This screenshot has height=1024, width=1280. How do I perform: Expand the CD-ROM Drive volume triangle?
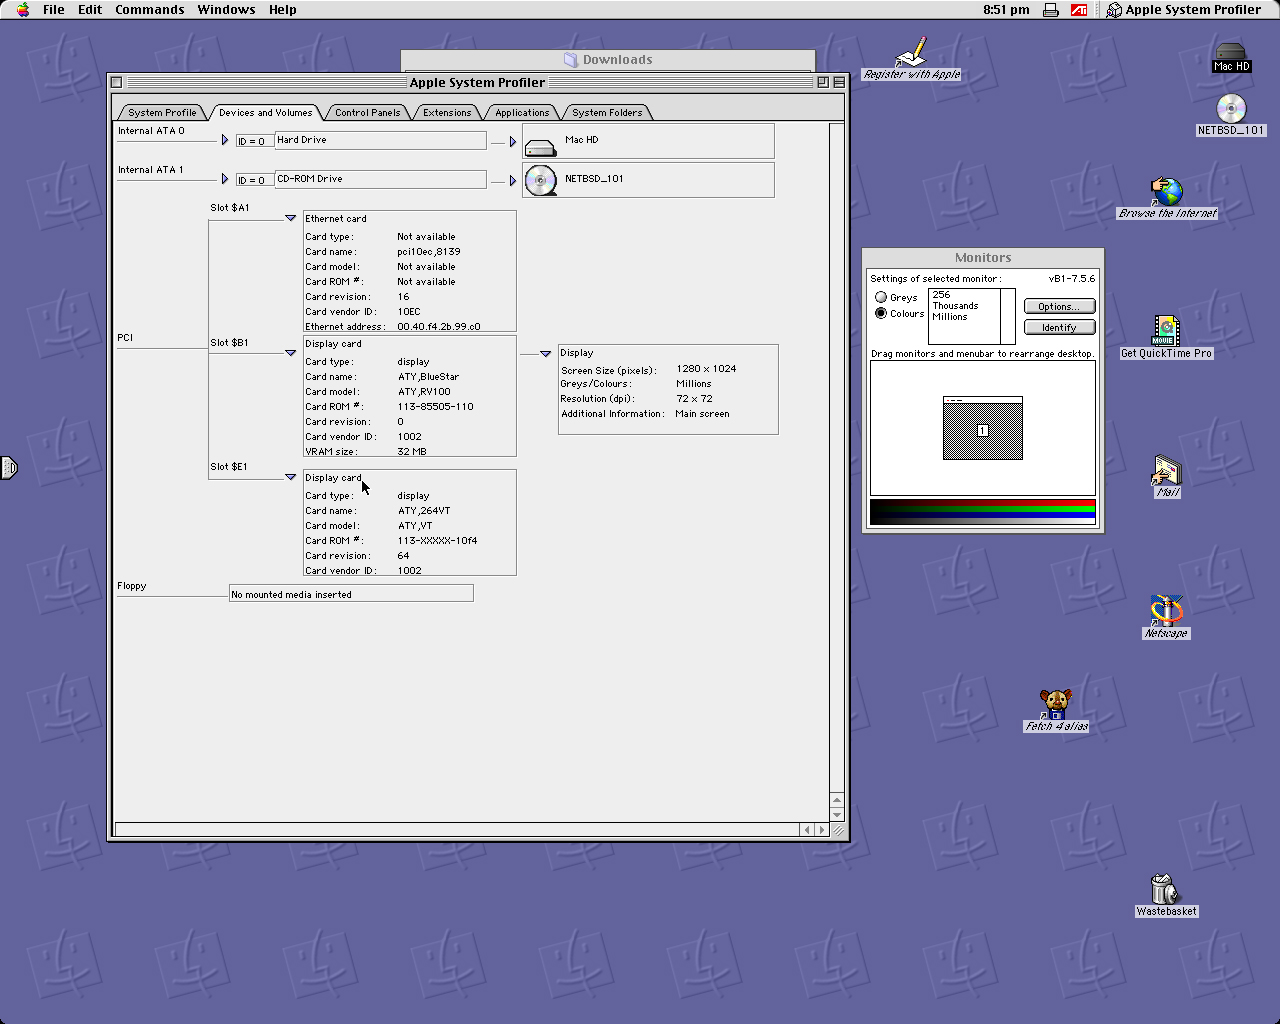point(513,181)
